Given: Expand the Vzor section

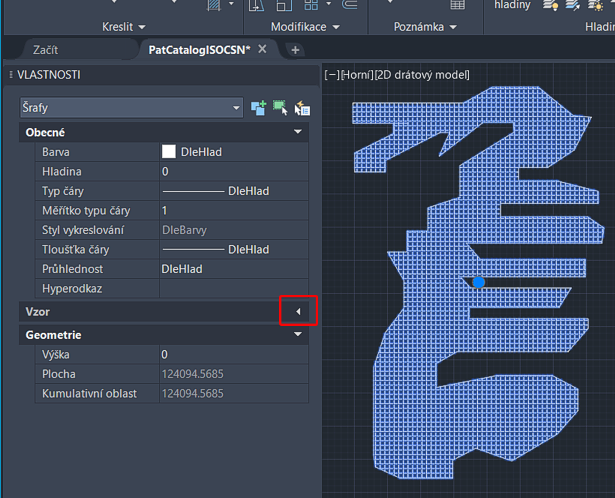Looking at the screenshot, I should [x=298, y=312].
